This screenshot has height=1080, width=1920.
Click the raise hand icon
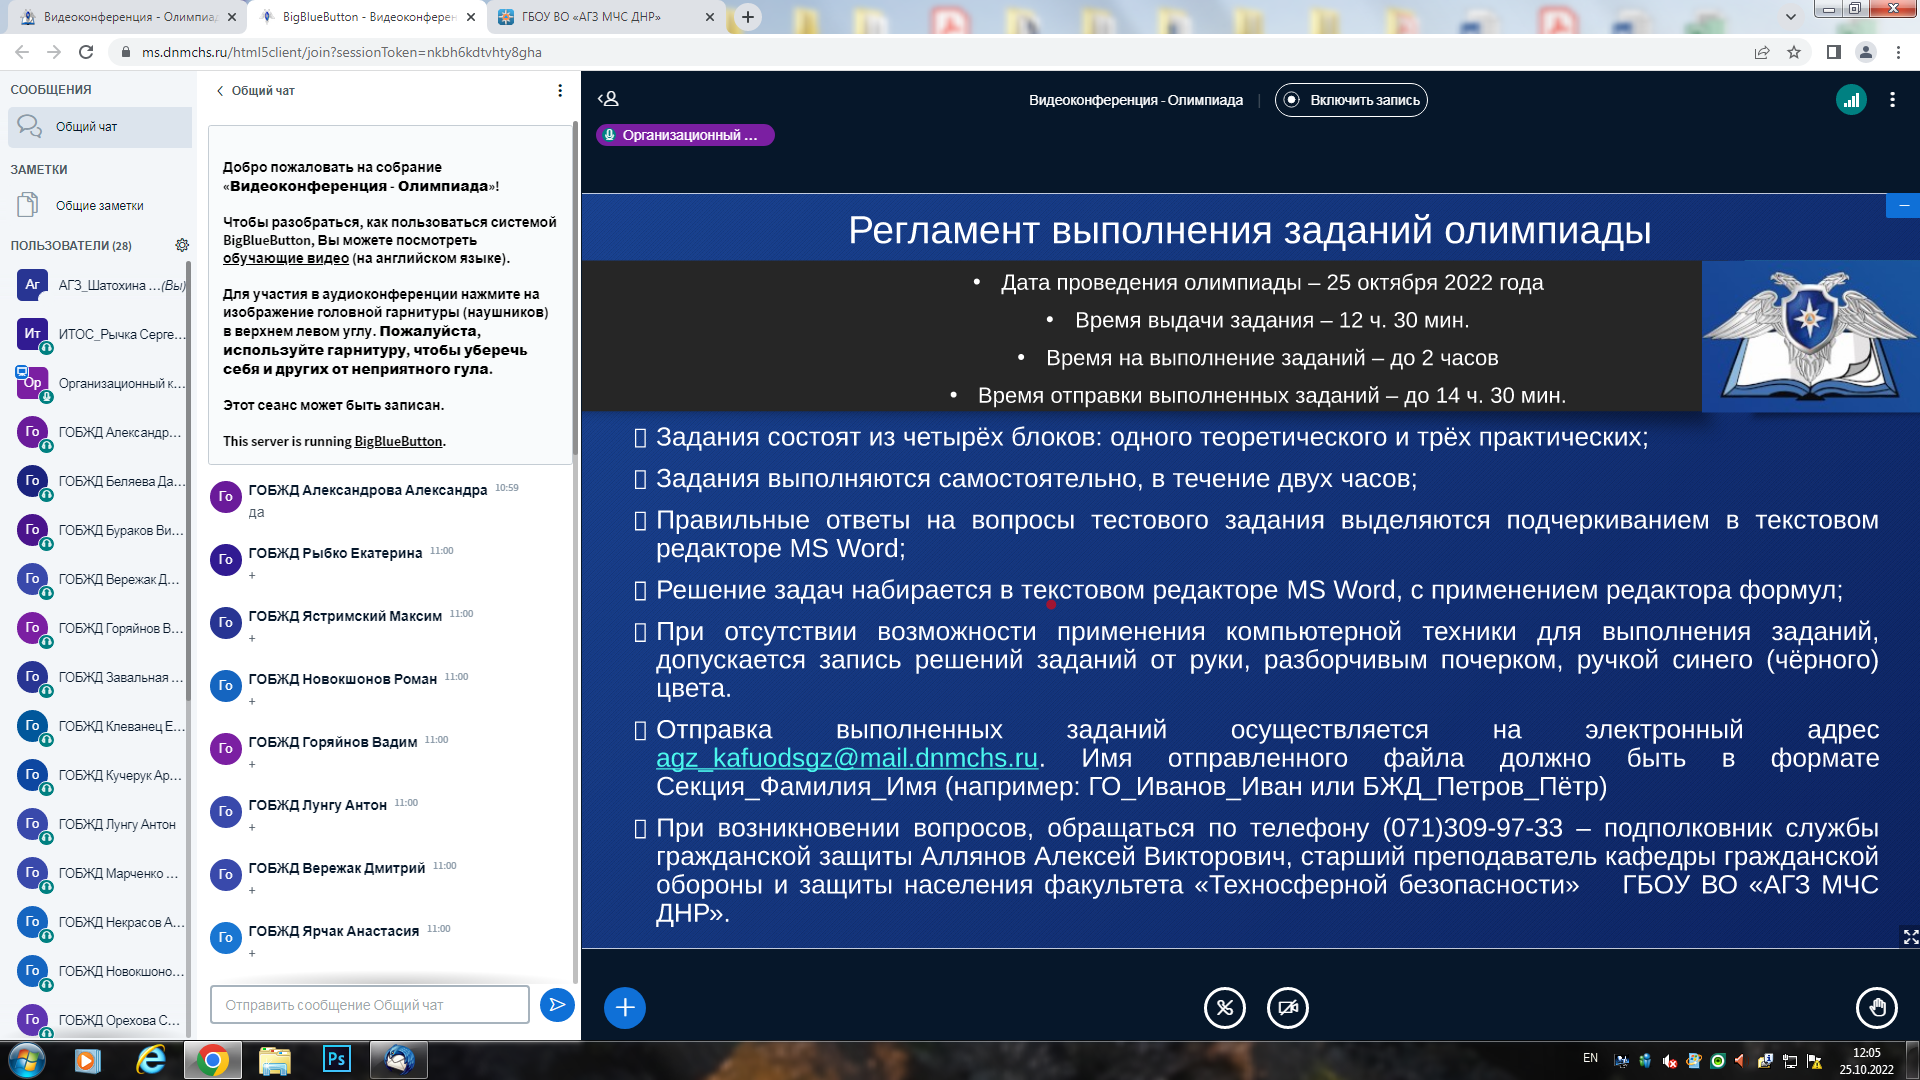click(1876, 1007)
